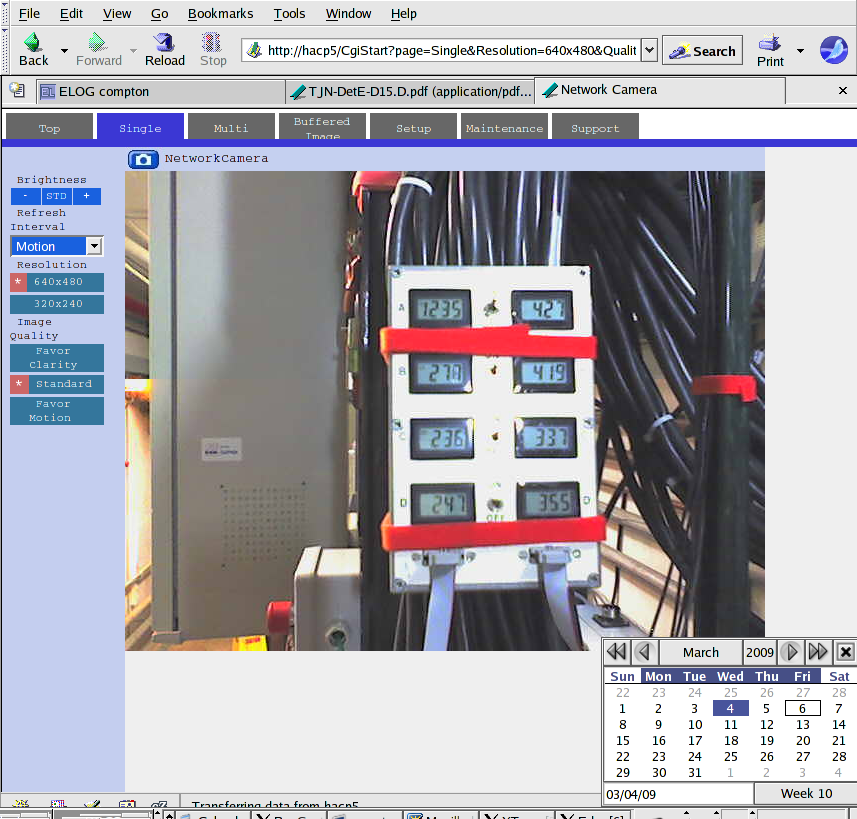Open the camera Setup tab
The height and width of the screenshot is (819, 857).
coord(413,127)
